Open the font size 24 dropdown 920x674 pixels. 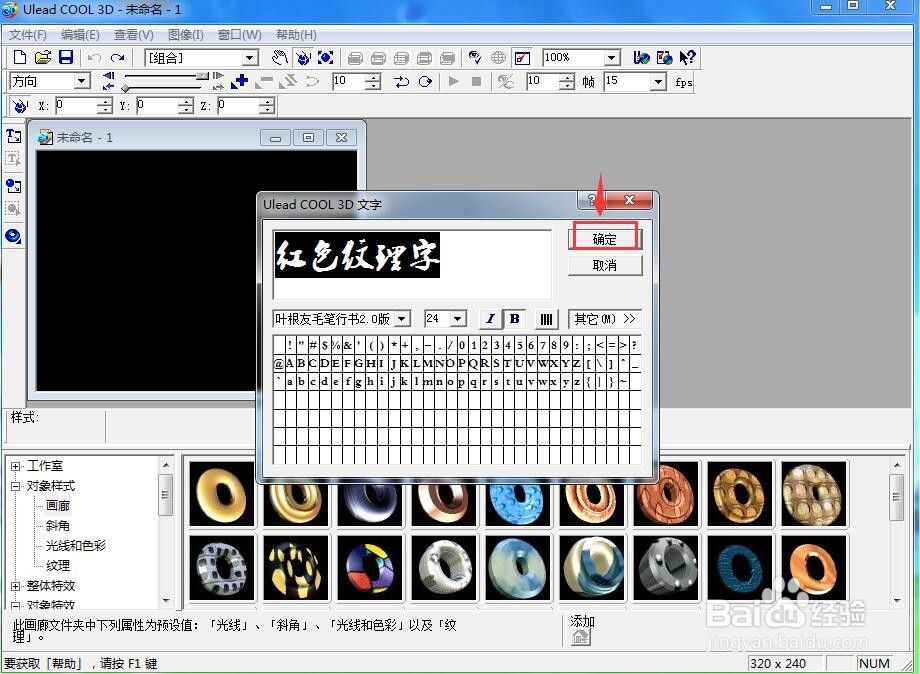[x=458, y=319]
